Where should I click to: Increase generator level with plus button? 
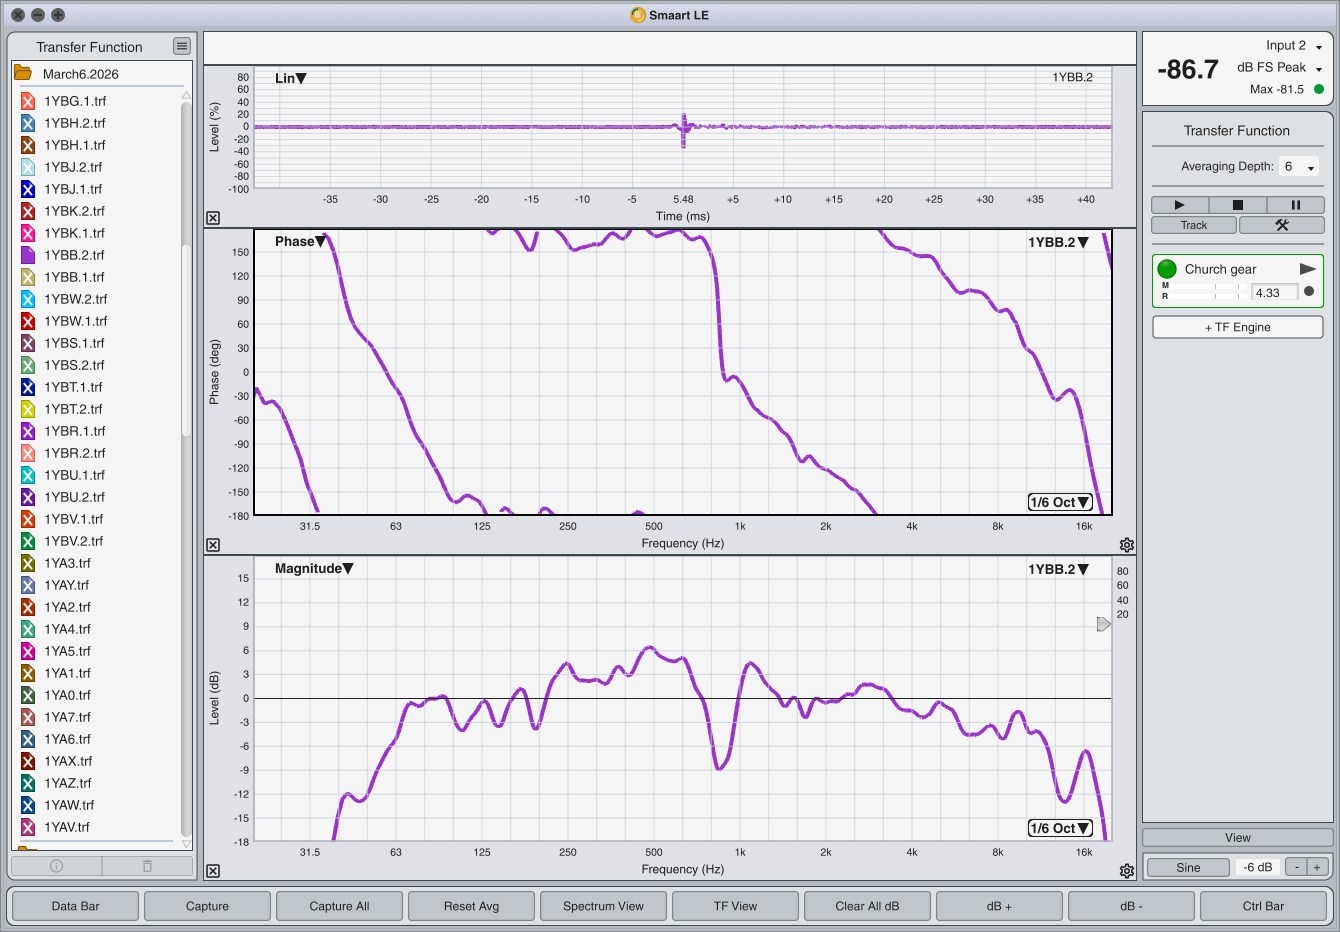pyautogui.click(x=1317, y=867)
